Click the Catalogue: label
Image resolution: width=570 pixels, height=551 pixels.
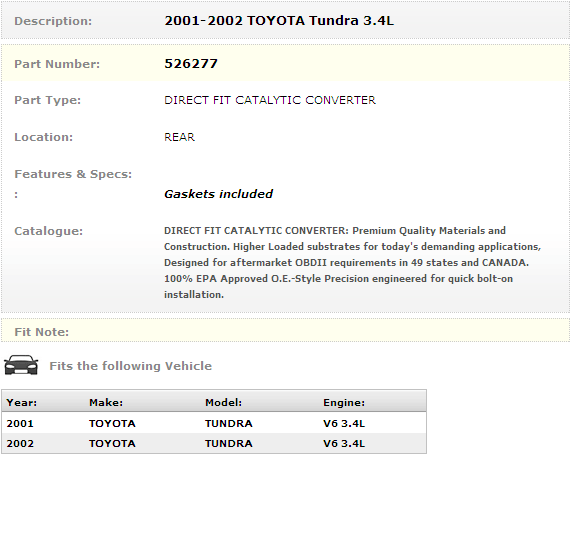click(49, 231)
